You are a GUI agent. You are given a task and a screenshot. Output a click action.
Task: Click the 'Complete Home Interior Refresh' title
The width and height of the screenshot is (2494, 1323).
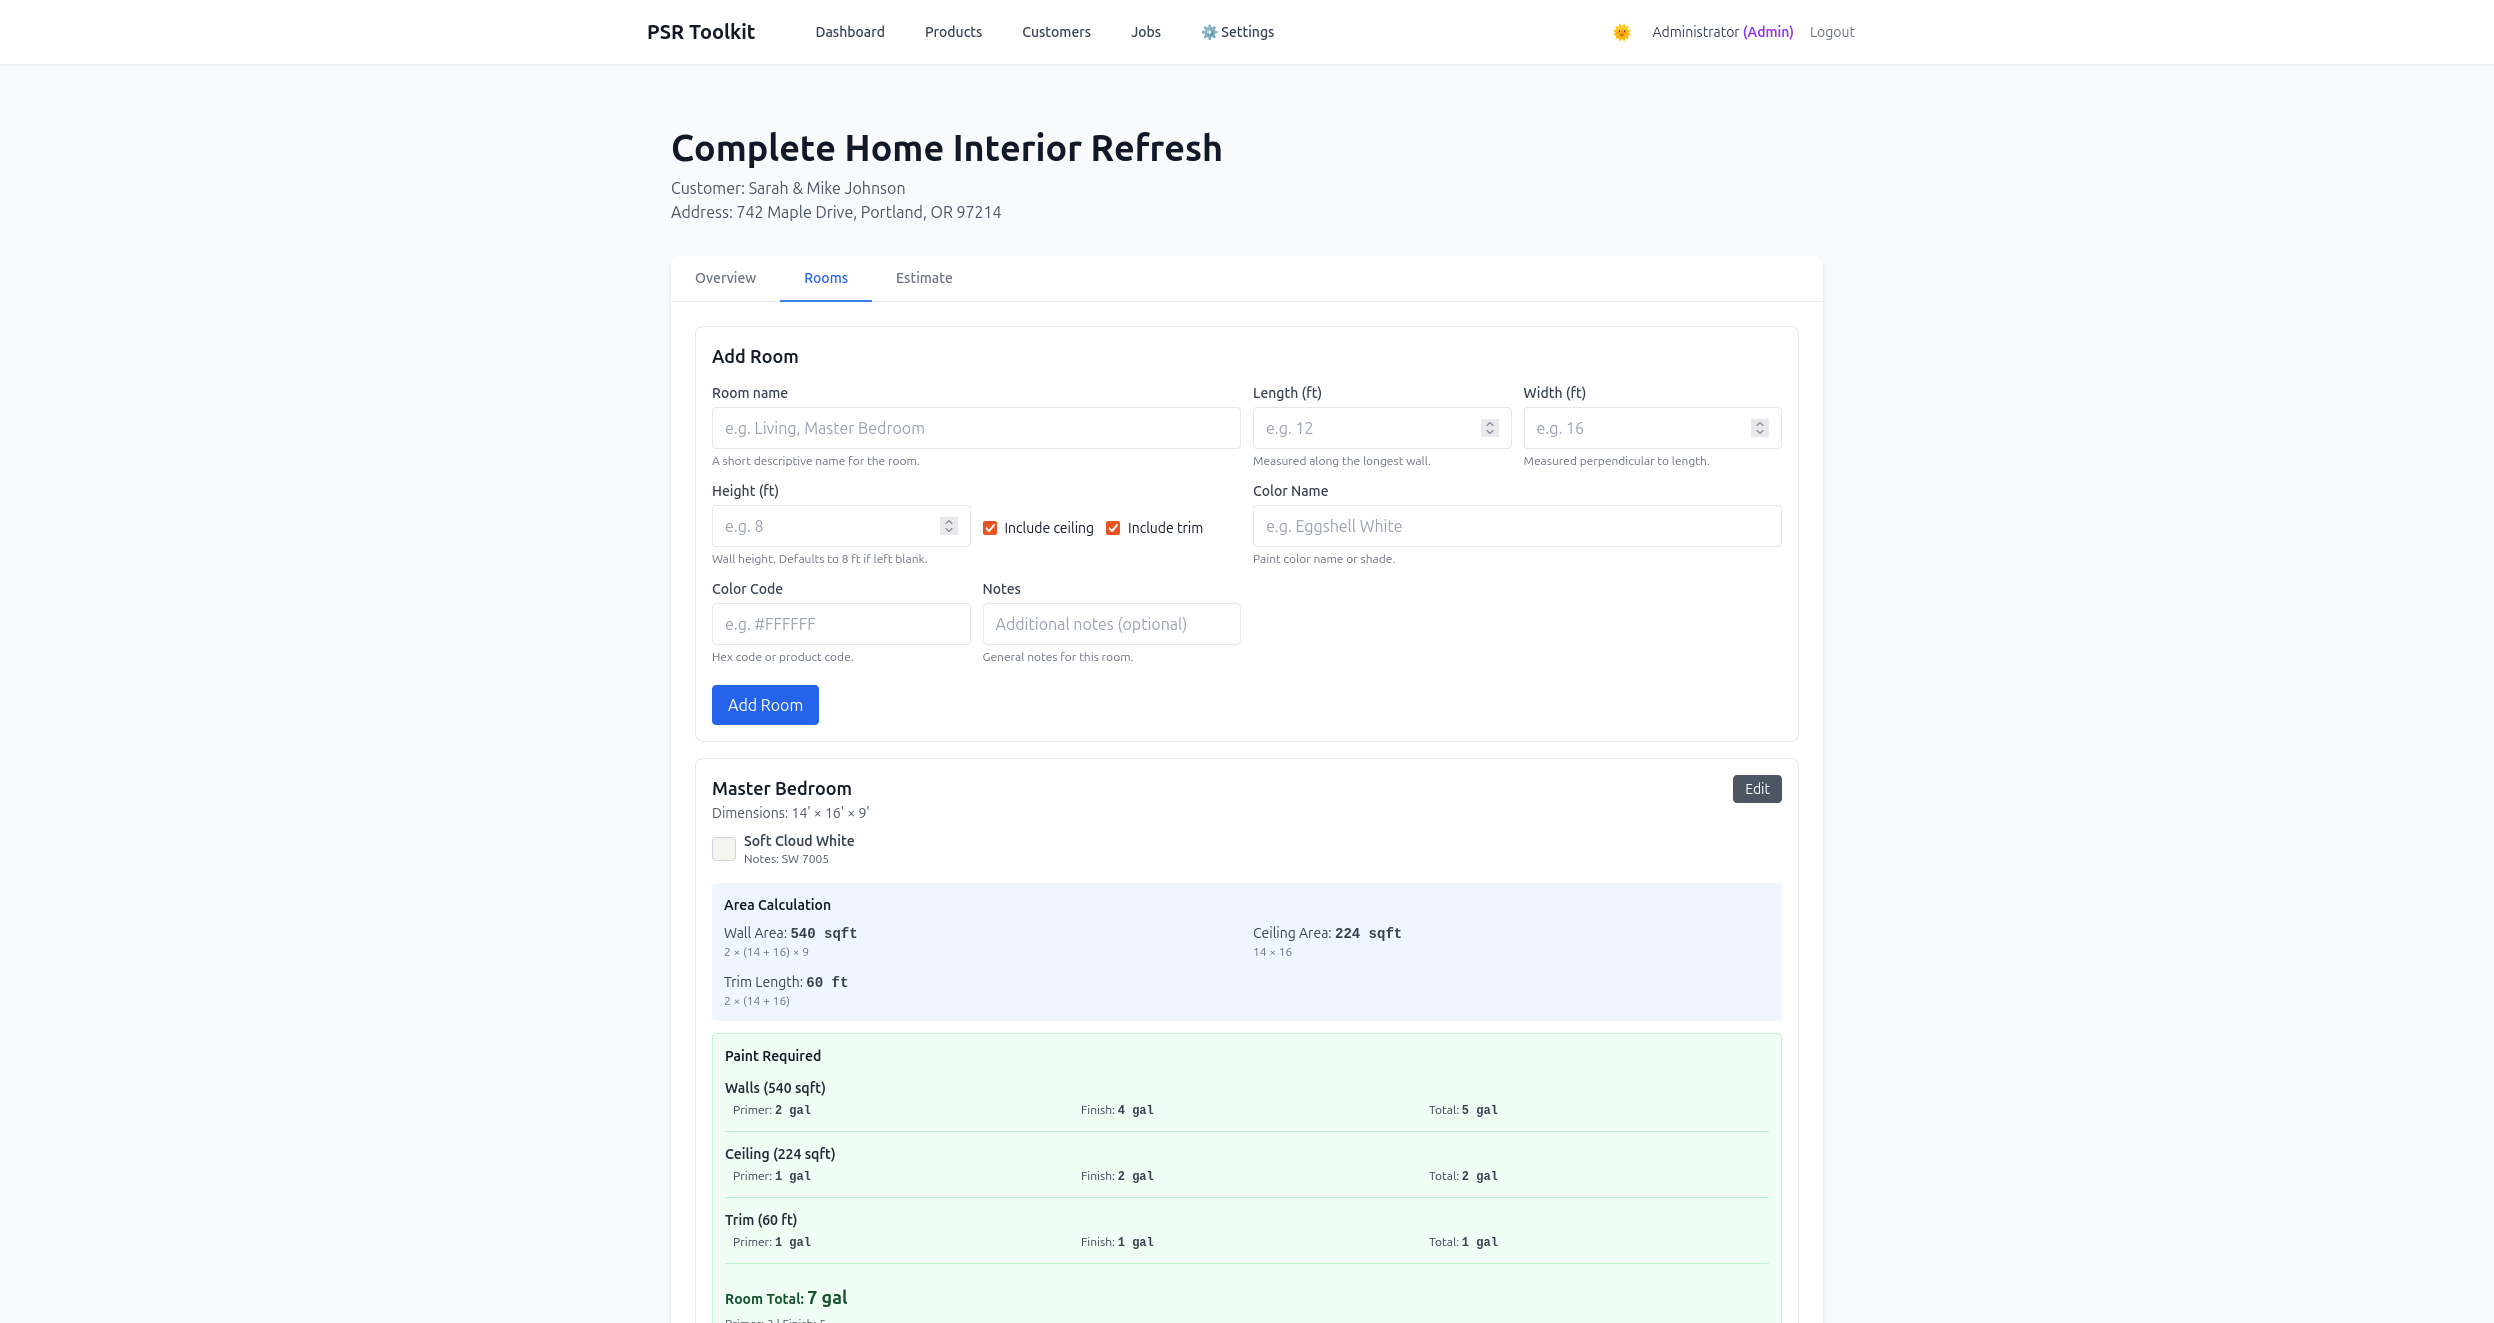pos(946,148)
